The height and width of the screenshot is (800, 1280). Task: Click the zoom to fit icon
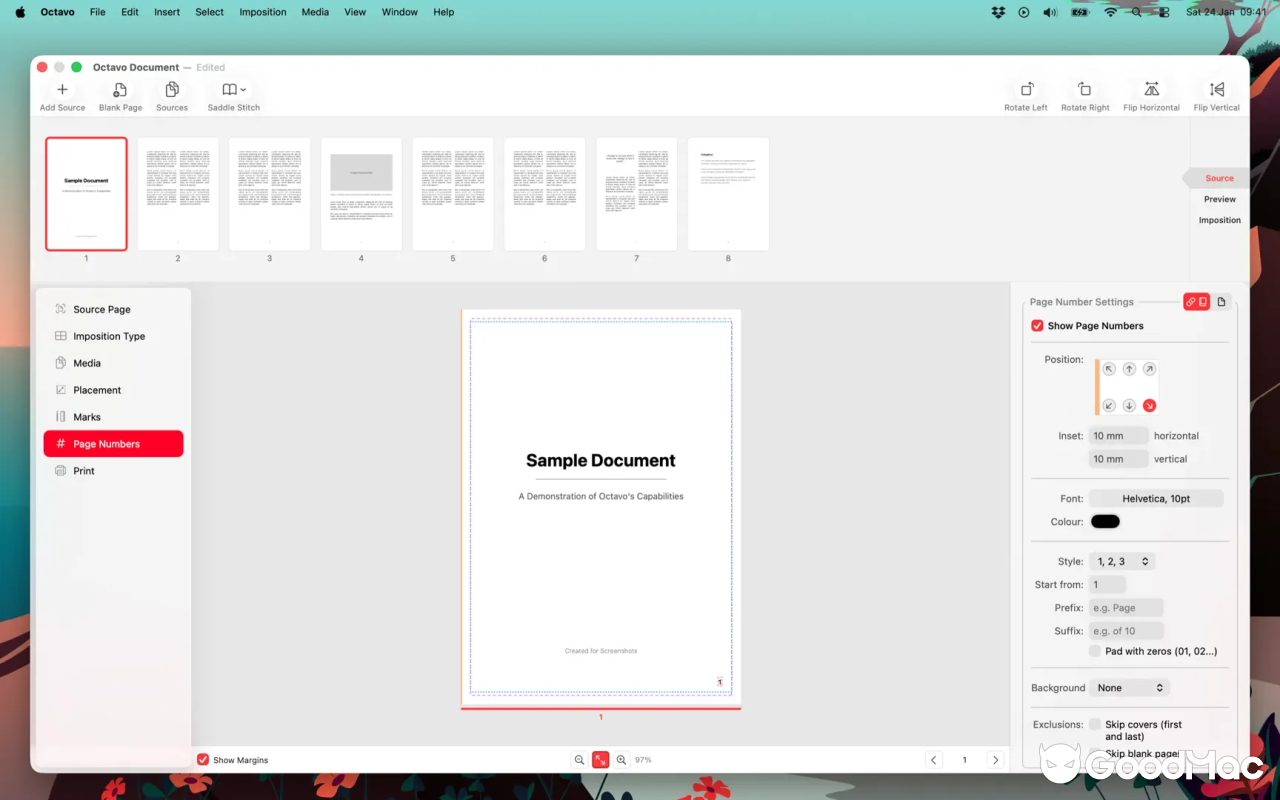[x=600, y=759]
